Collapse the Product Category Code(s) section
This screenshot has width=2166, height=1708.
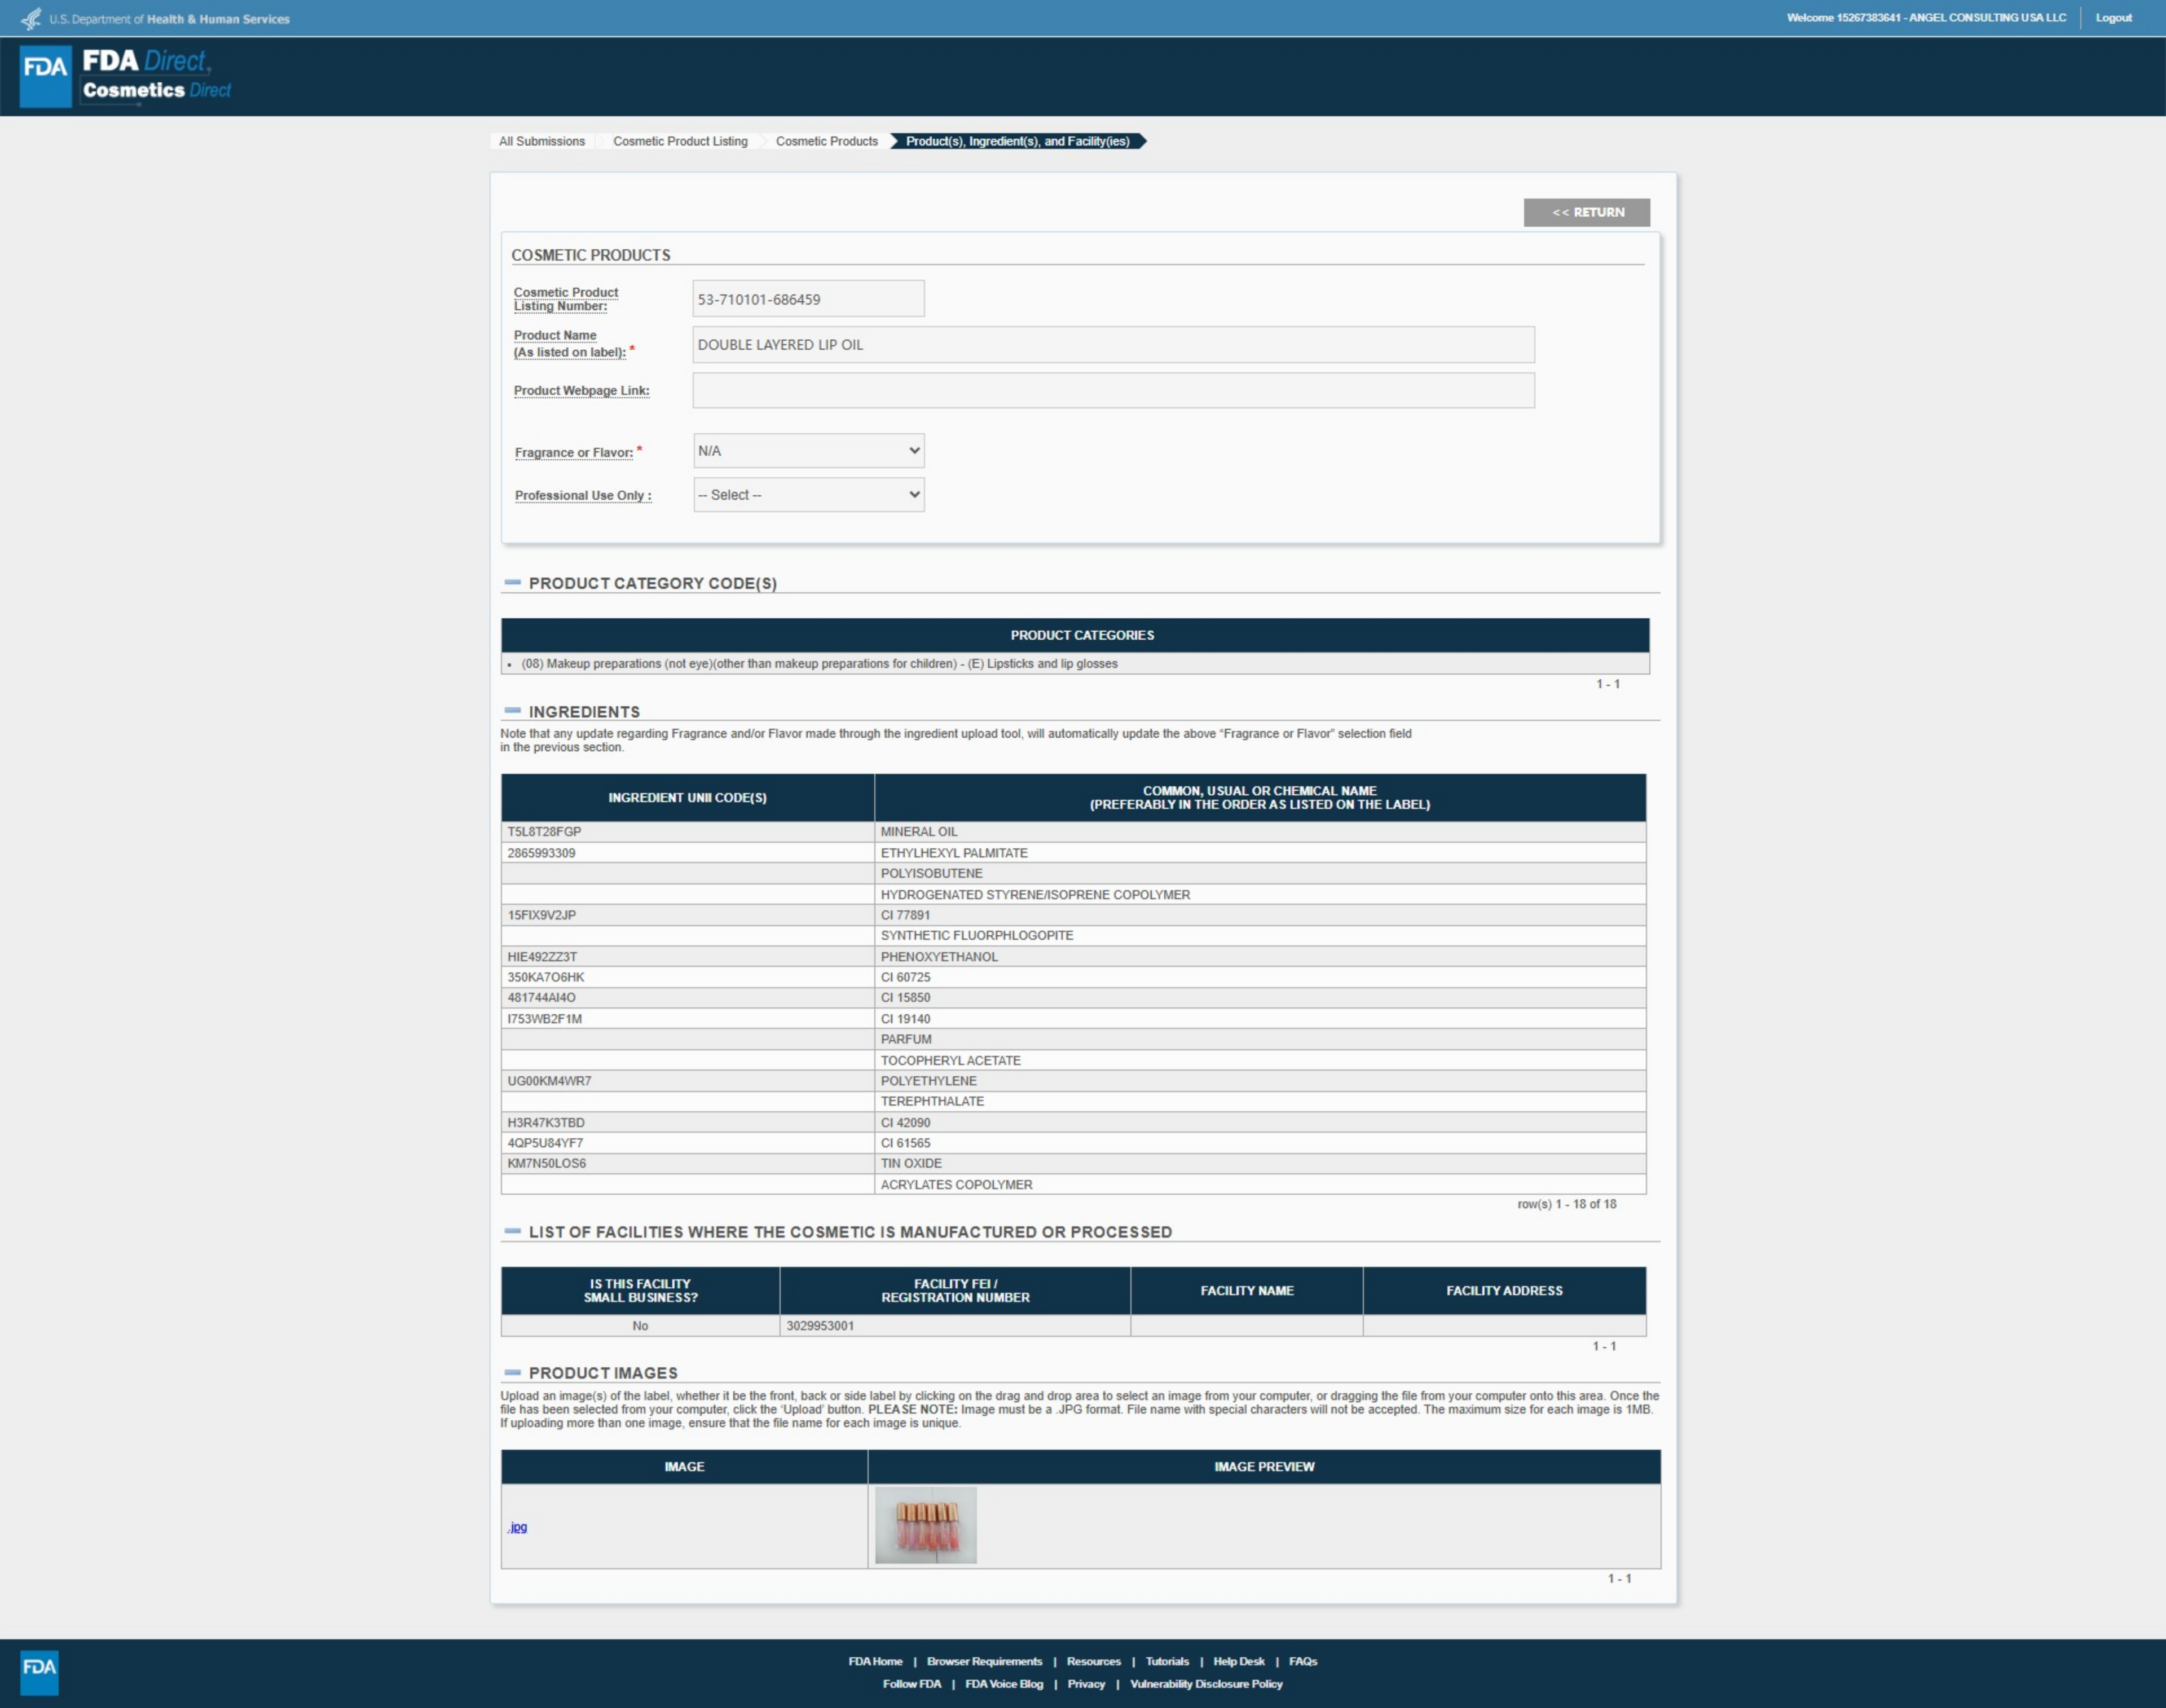click(x=513, y=582)
